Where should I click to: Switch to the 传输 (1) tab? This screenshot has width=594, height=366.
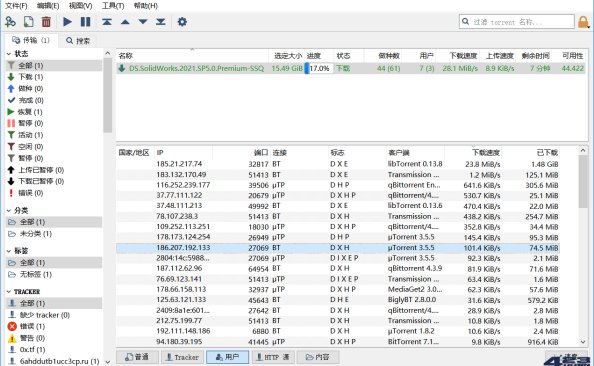coord(31,40)
